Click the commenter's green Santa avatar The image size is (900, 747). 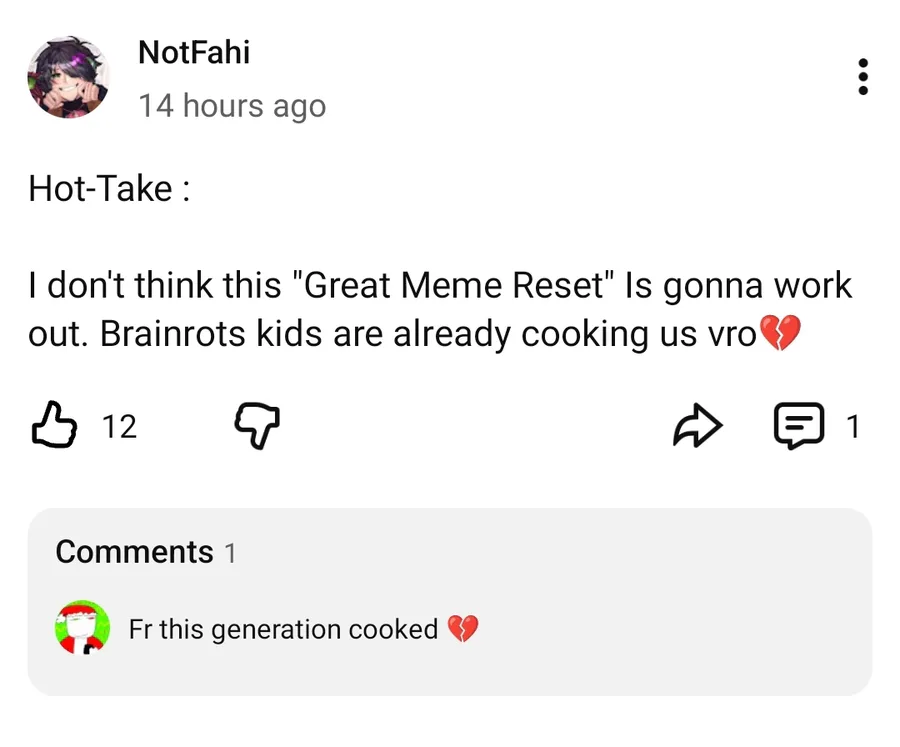82,629
